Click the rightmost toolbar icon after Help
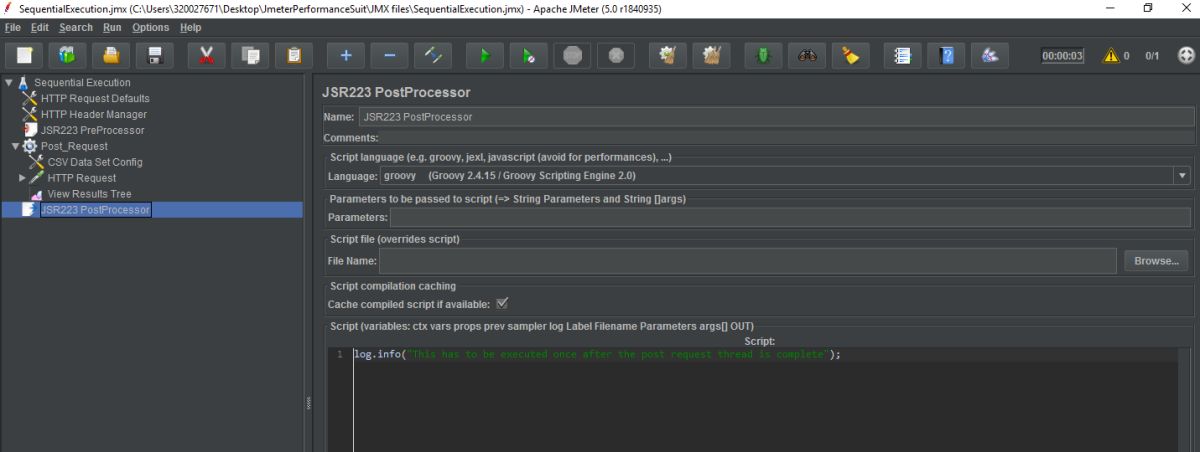This screenshot has height=452, width=1200. pyautogui.click(x=989, y=56)
